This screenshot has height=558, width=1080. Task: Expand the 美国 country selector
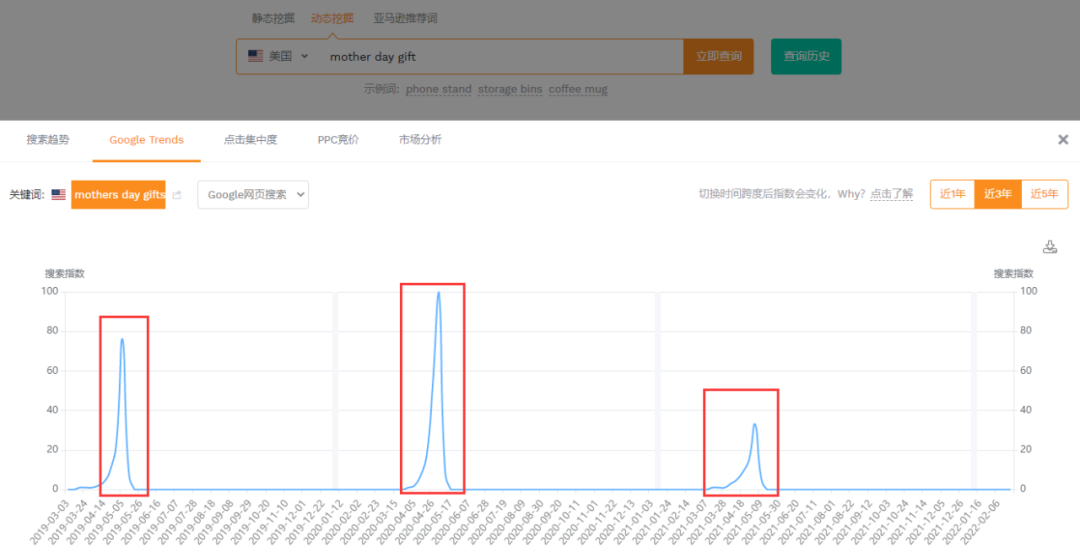pos(278,57)
